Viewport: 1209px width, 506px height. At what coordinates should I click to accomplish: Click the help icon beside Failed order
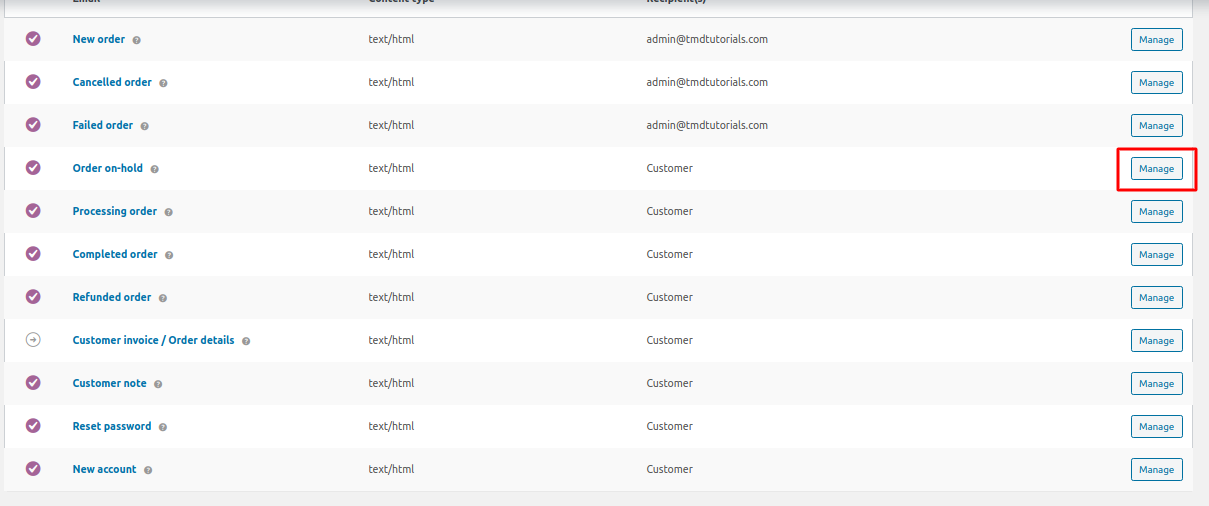[x=144, y=126]
